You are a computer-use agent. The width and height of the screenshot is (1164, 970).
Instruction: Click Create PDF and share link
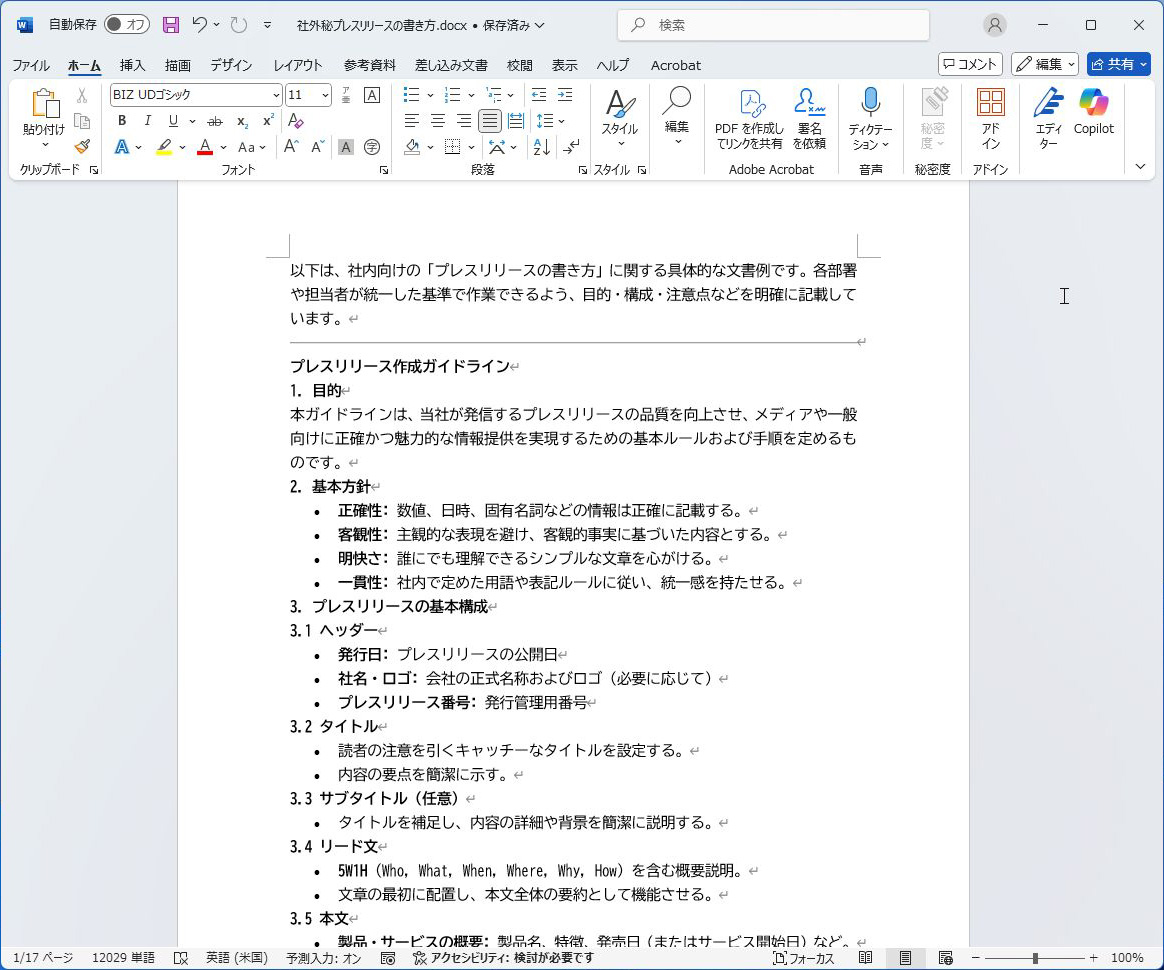coord(749,118)
